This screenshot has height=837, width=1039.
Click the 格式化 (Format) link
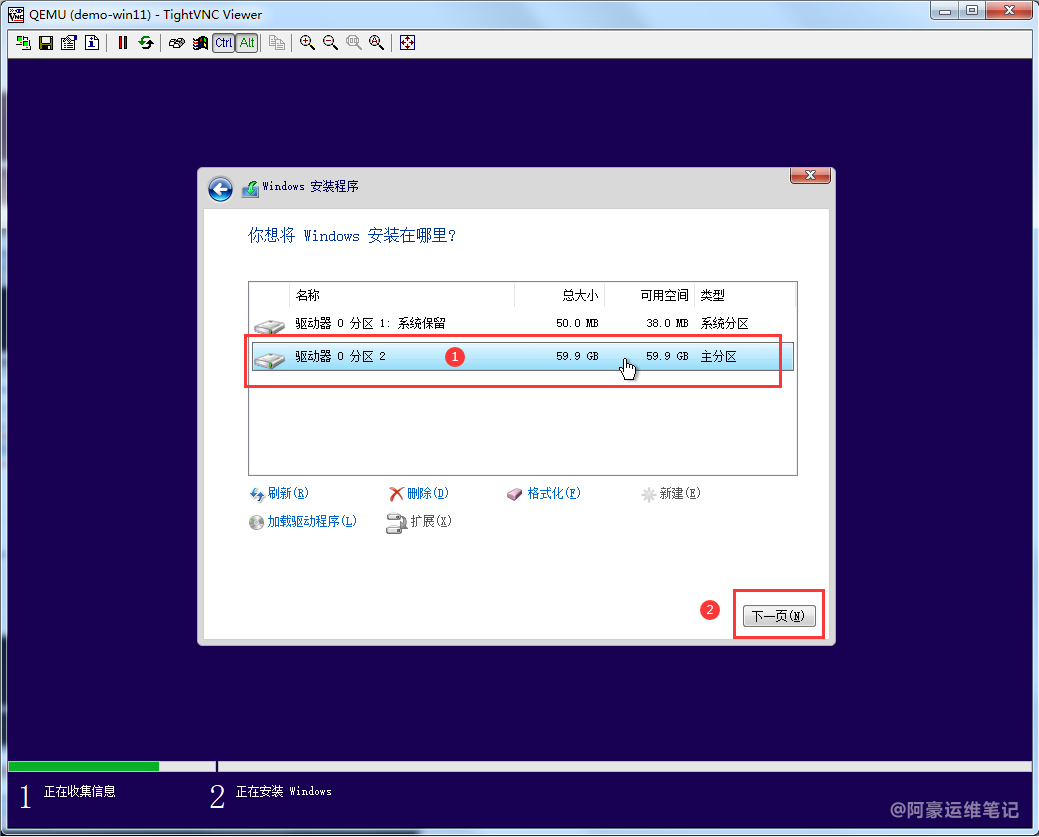(553, 494)
